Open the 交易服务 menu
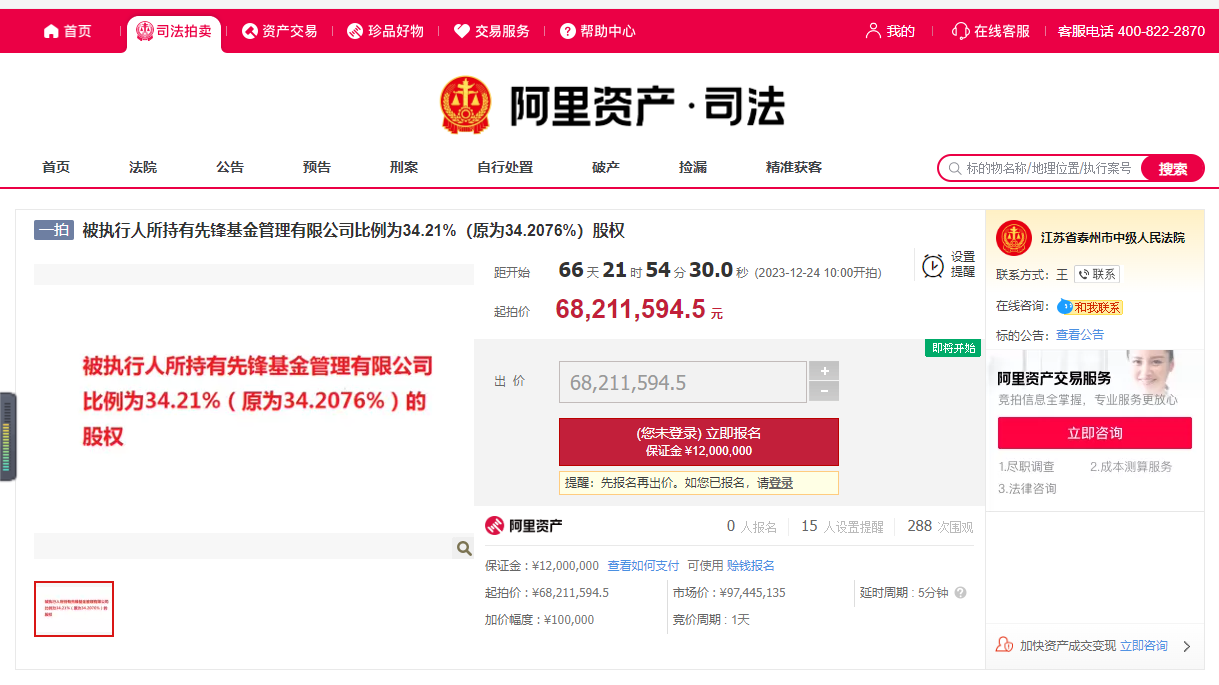Screen dimensions: 1219x685 click(491, 31)
